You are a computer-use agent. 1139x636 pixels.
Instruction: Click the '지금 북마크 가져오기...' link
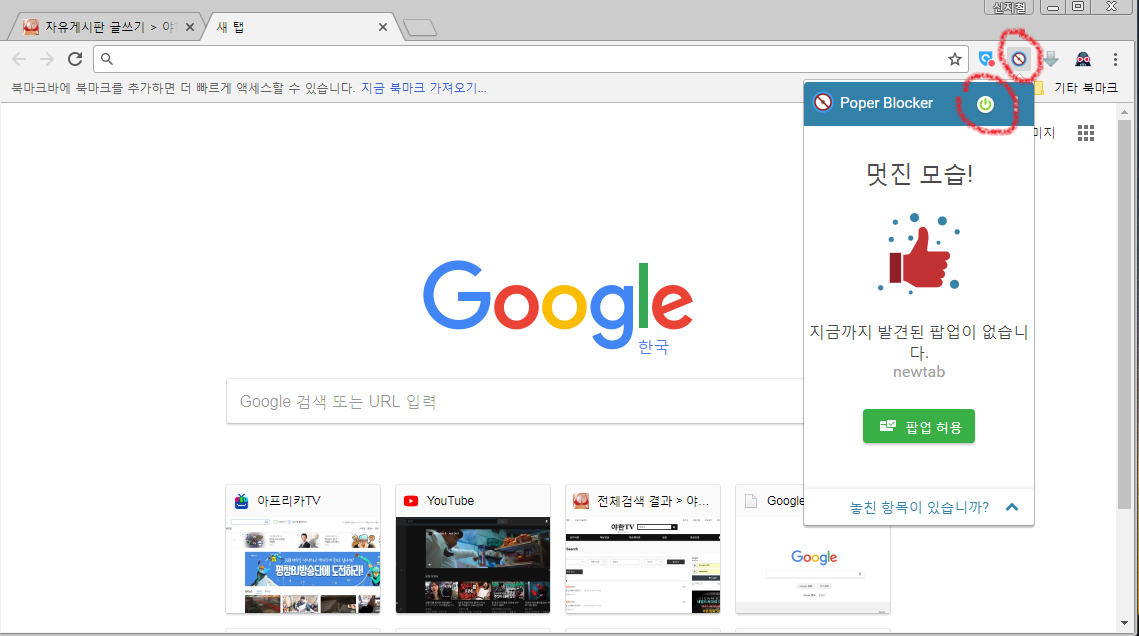coord(423,88)
